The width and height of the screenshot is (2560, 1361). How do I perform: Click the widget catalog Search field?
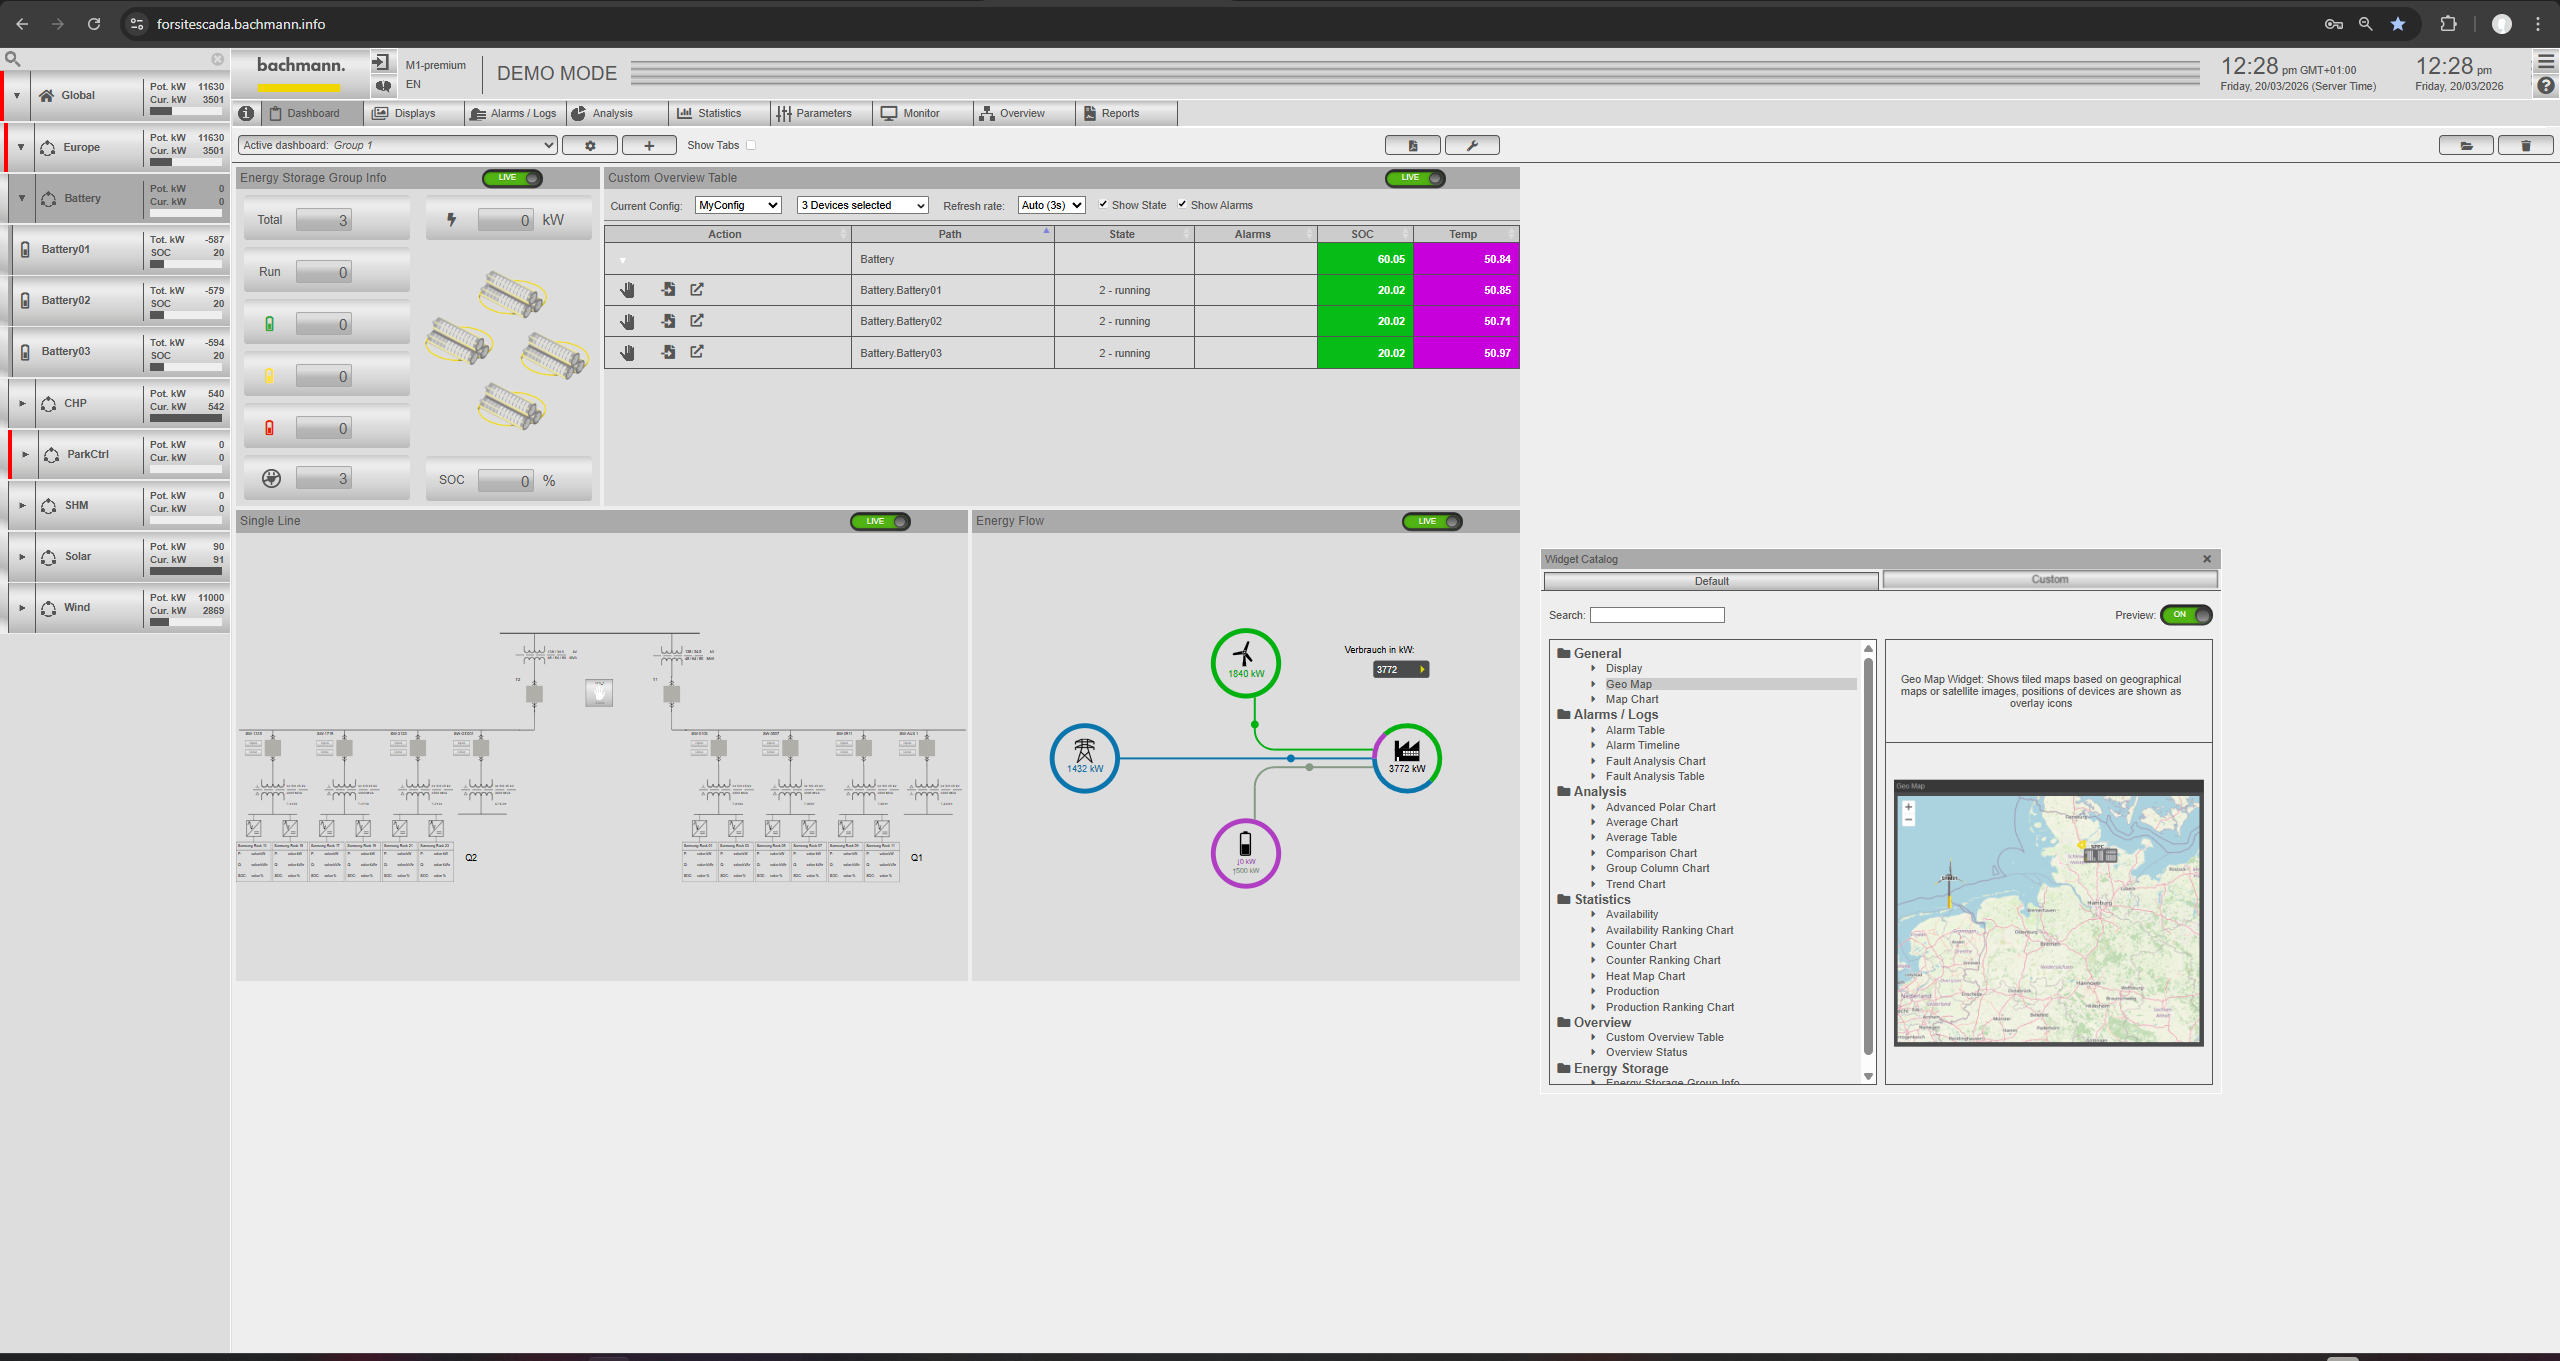click(x=1656, y=615)
